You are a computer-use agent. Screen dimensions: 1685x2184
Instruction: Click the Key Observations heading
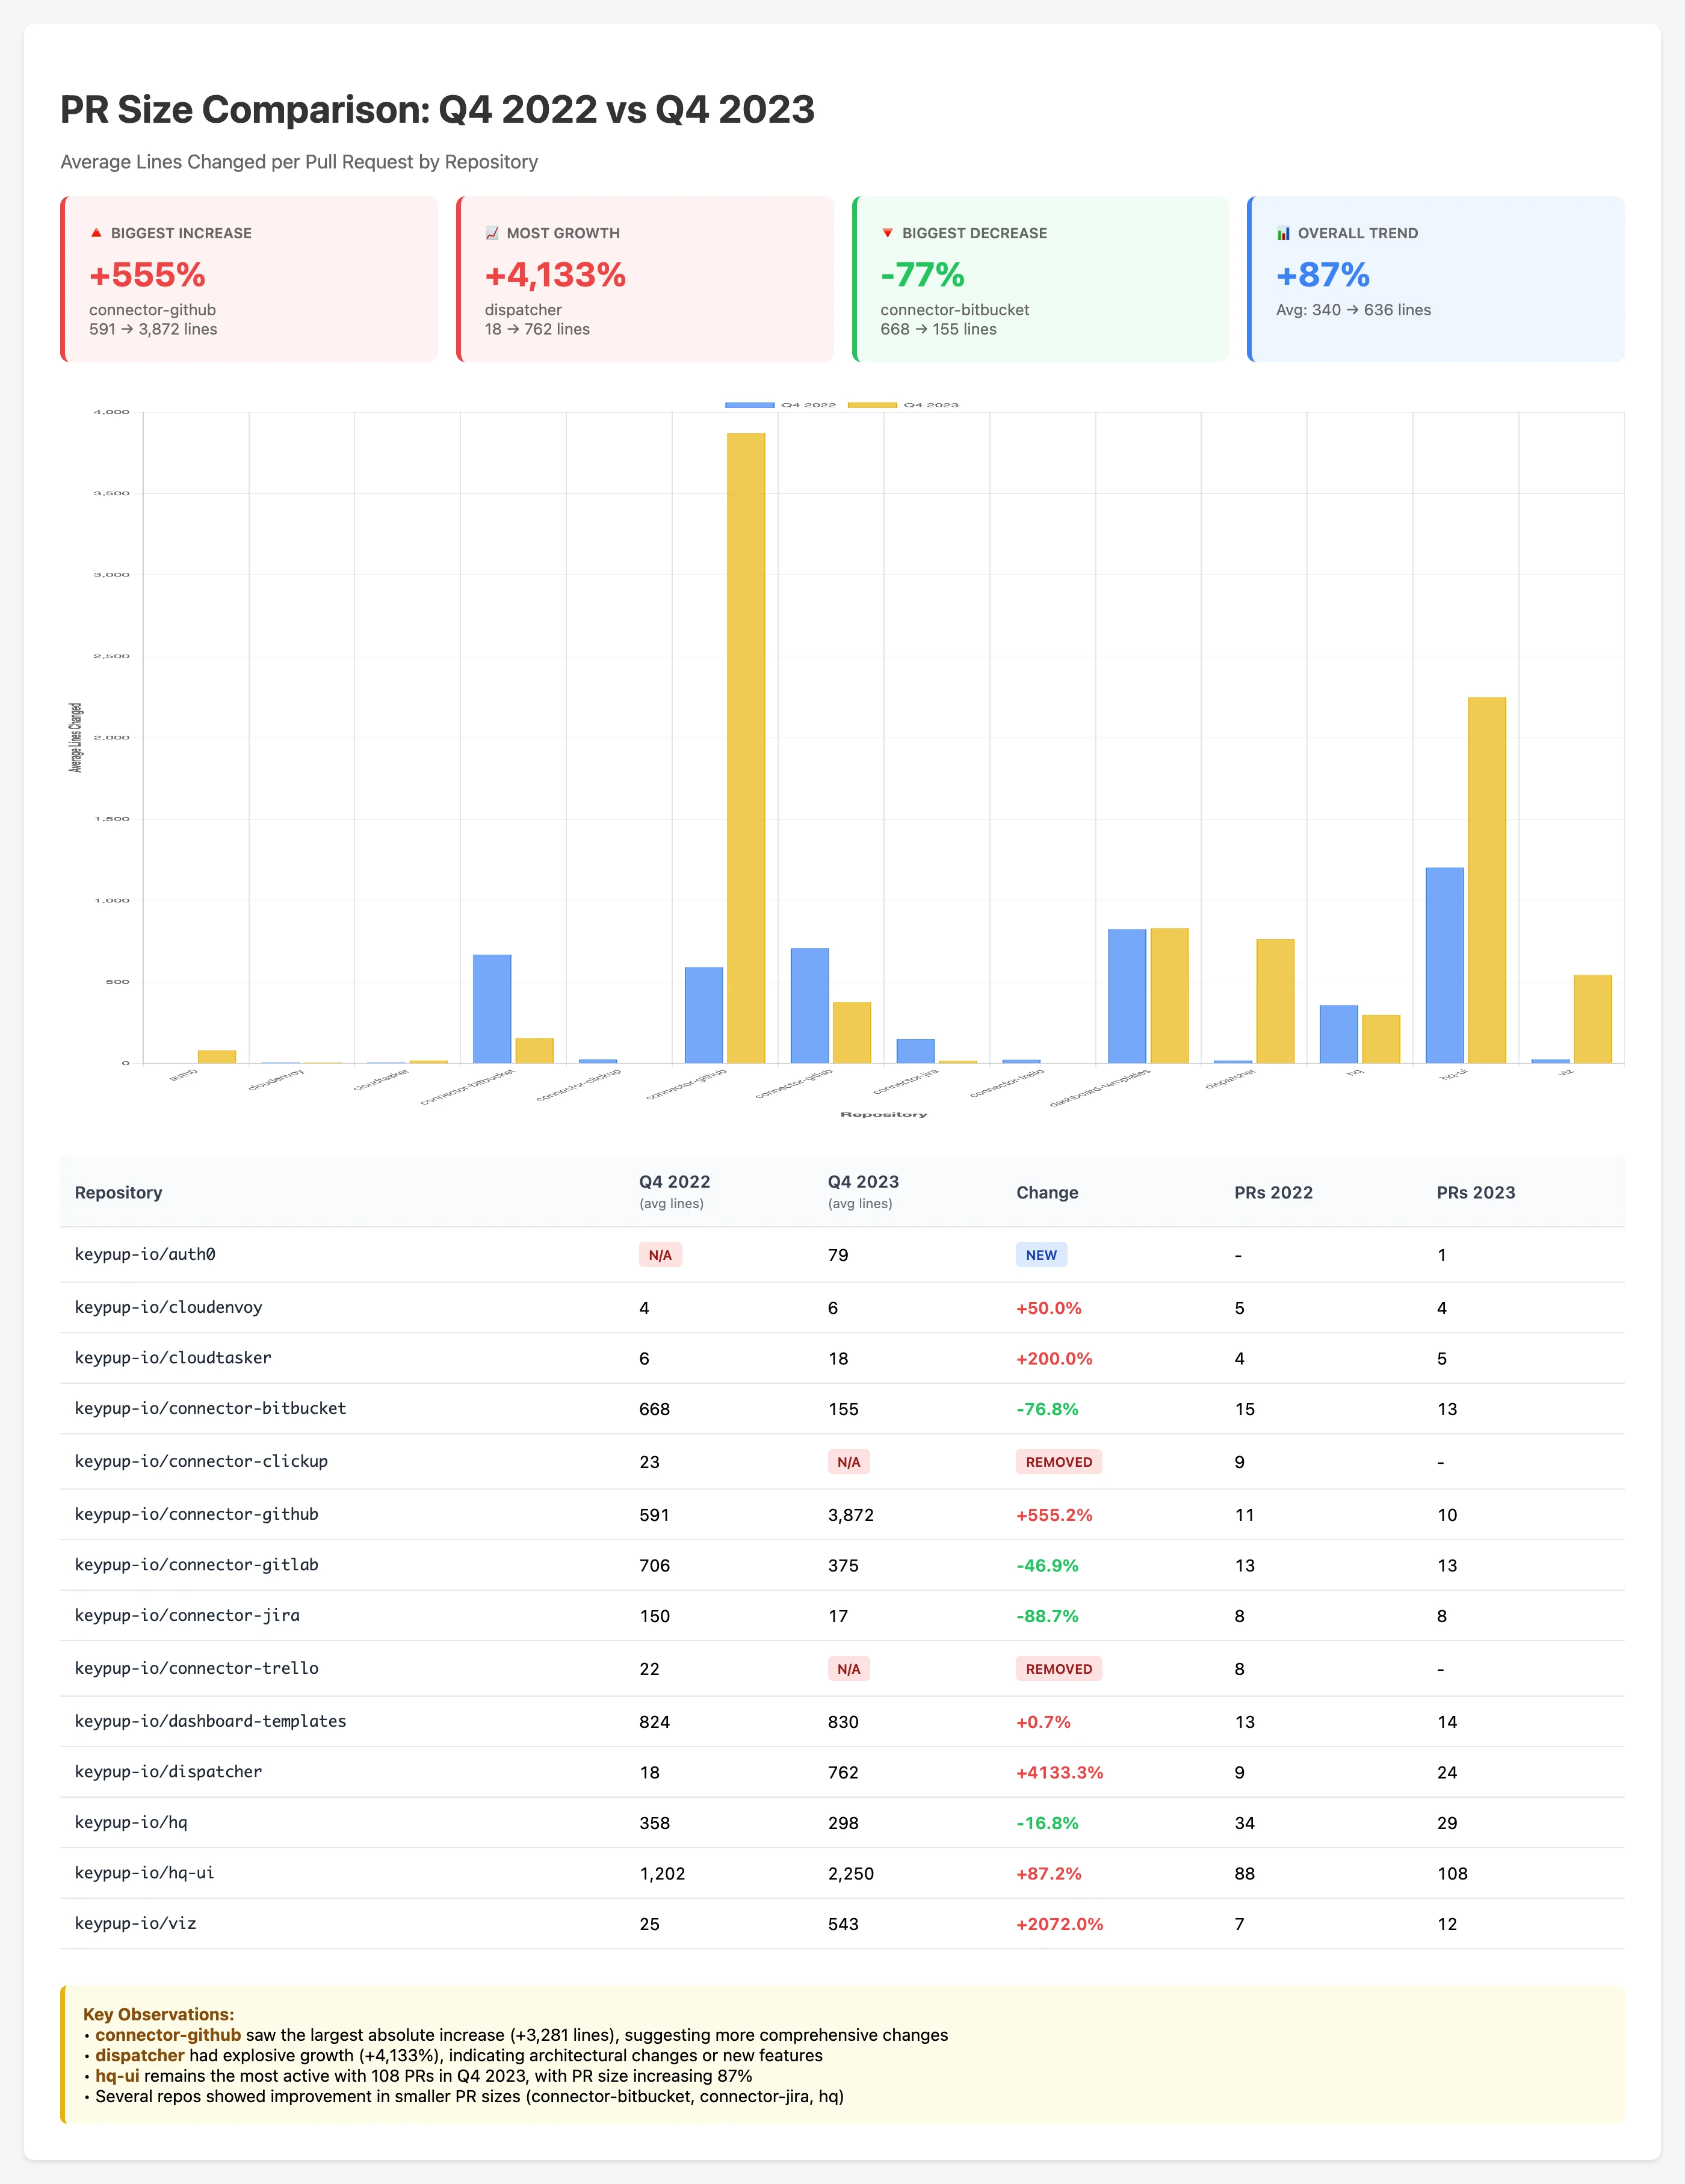(x=158, y=2014)
